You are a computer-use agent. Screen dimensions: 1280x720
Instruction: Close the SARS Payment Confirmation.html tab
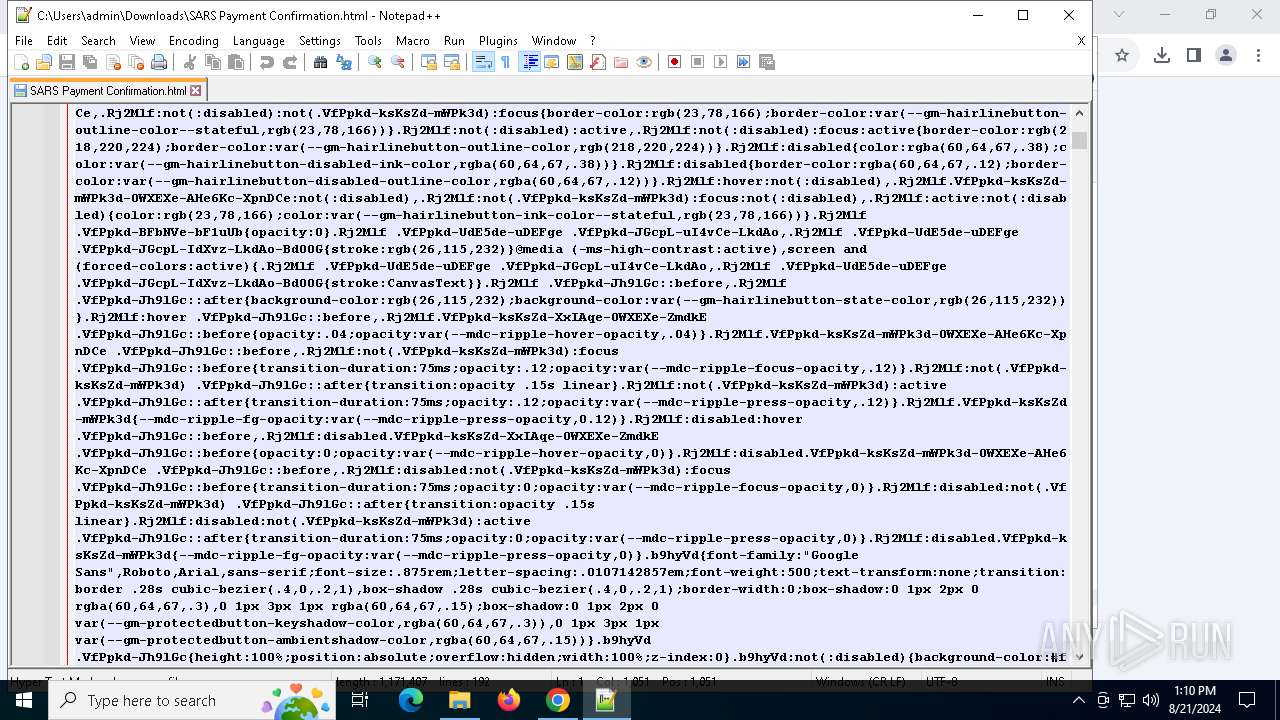(x=196, y=90)
